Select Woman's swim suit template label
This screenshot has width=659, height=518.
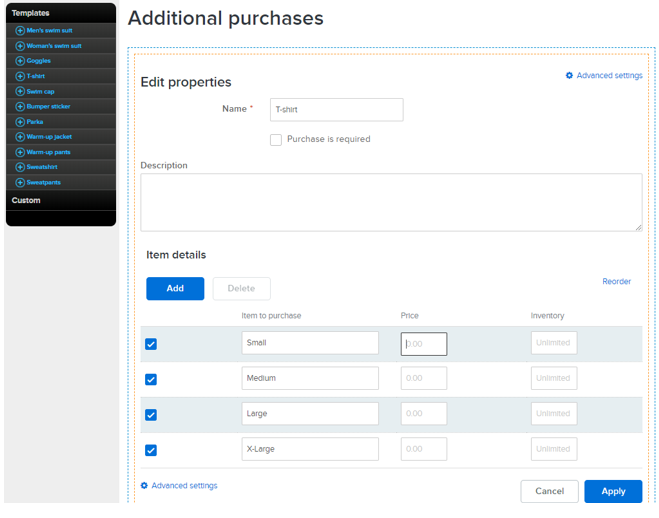pyautogui.click(x=54, y=46)
